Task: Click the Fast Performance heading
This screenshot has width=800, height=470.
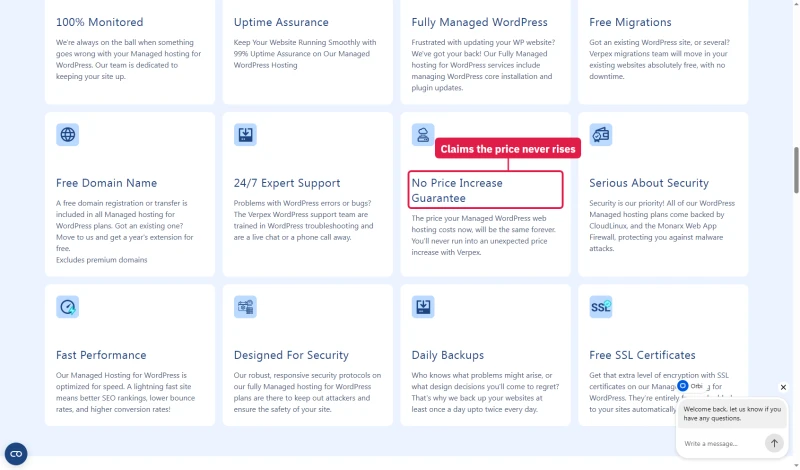Action: pyautogui.click(x=101, y=355)
